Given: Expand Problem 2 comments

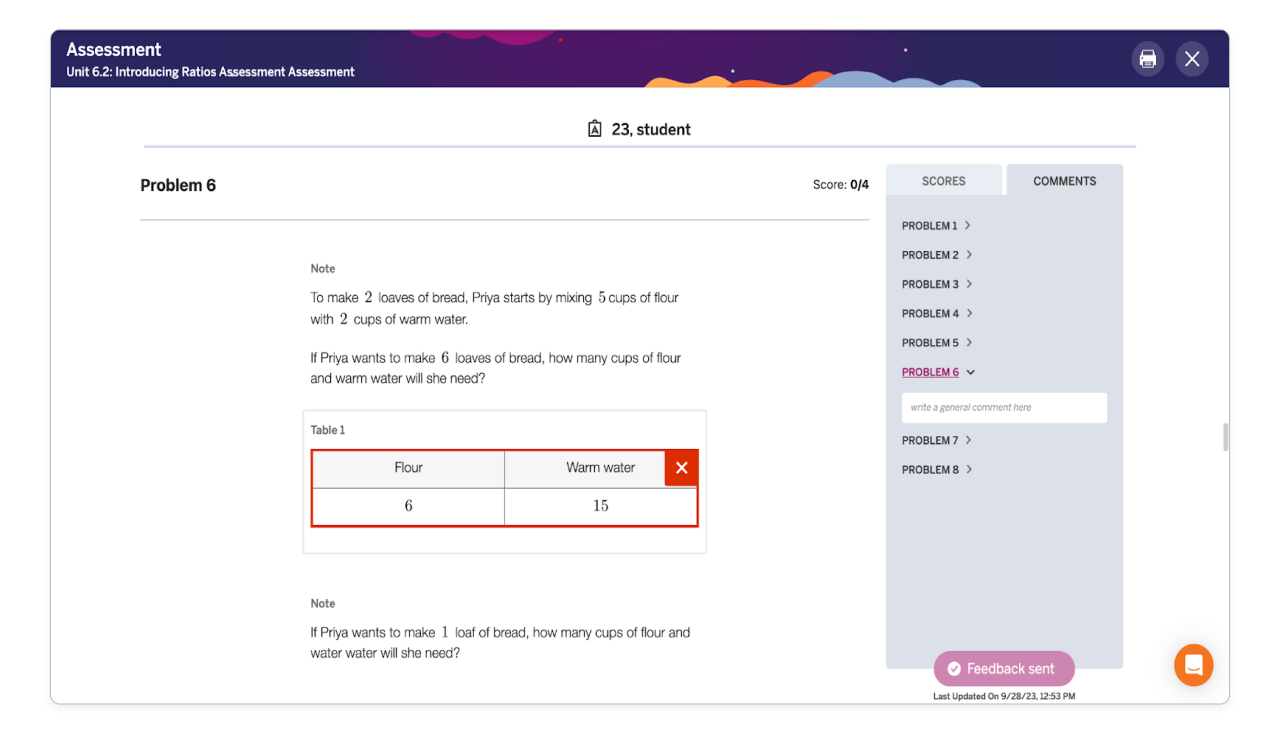Looking at the screenshot, I should pyautogui.click(x=936, y=255).
